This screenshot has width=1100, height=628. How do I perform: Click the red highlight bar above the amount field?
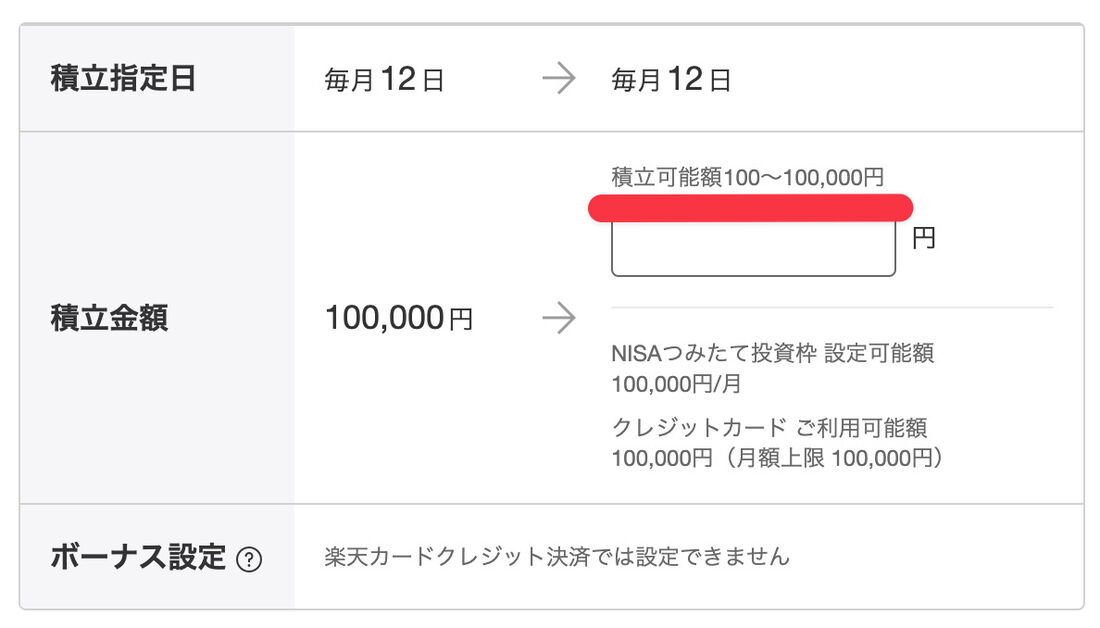pos(752,206)
